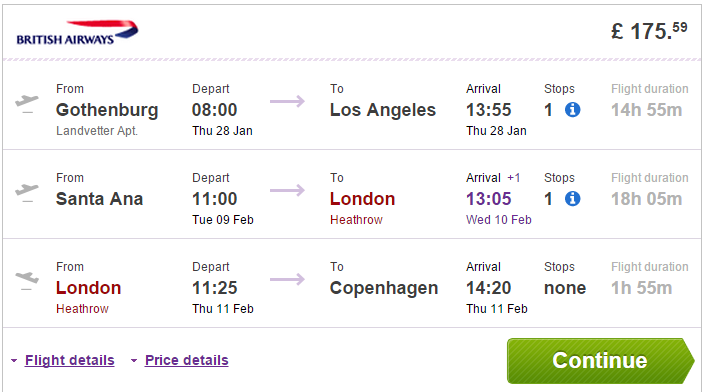Click the triangle next to Price details

134,360
